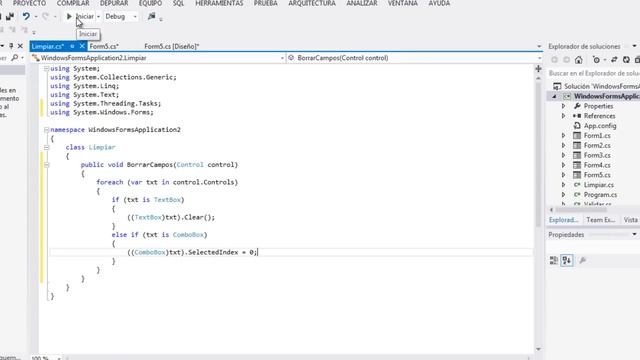Toggle Categorized view in Propiedades

553,260
